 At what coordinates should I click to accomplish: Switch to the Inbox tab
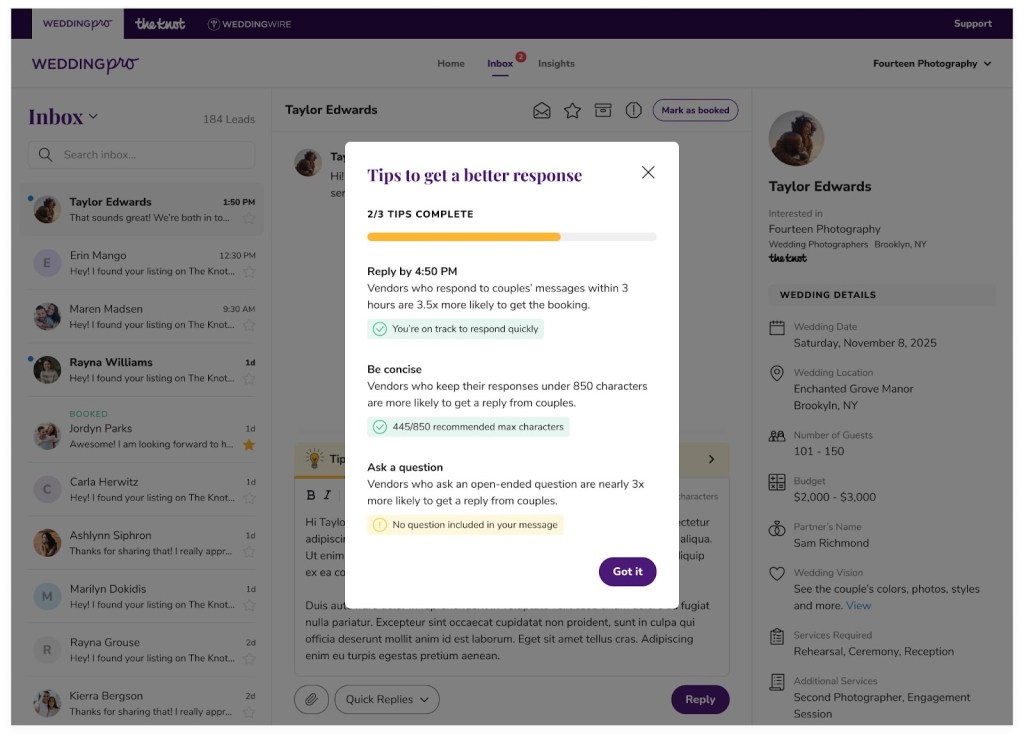(500, 63)
